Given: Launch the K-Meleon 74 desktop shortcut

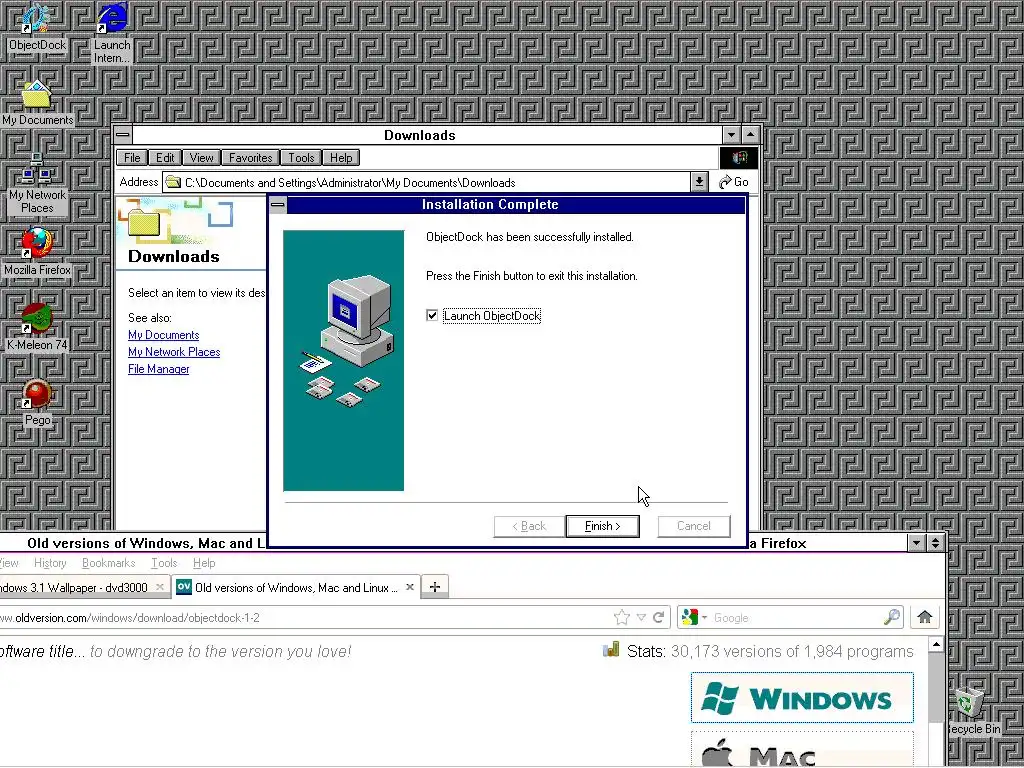Looking at the screenshot, I should [37, 327].
